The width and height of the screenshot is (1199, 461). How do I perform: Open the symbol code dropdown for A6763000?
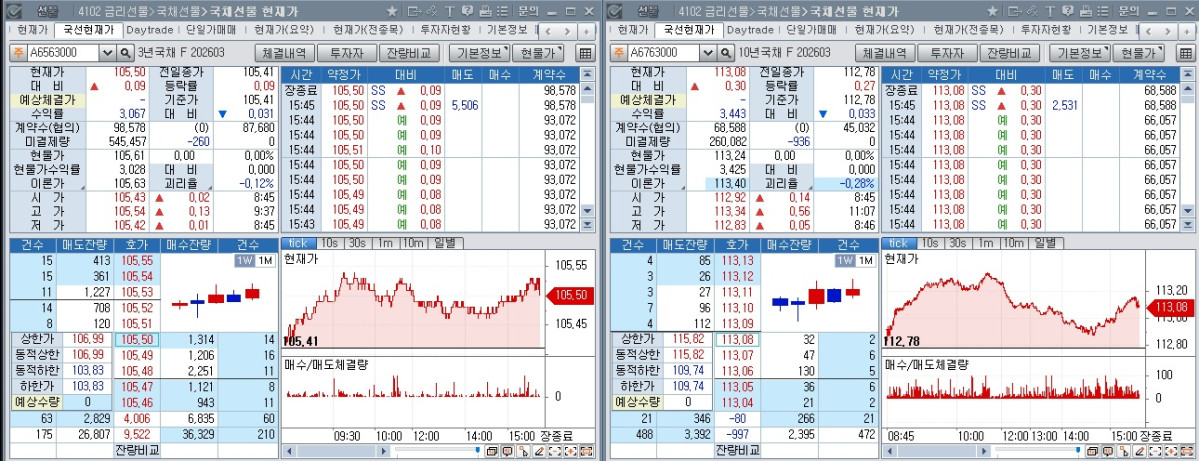pos(708,53)
